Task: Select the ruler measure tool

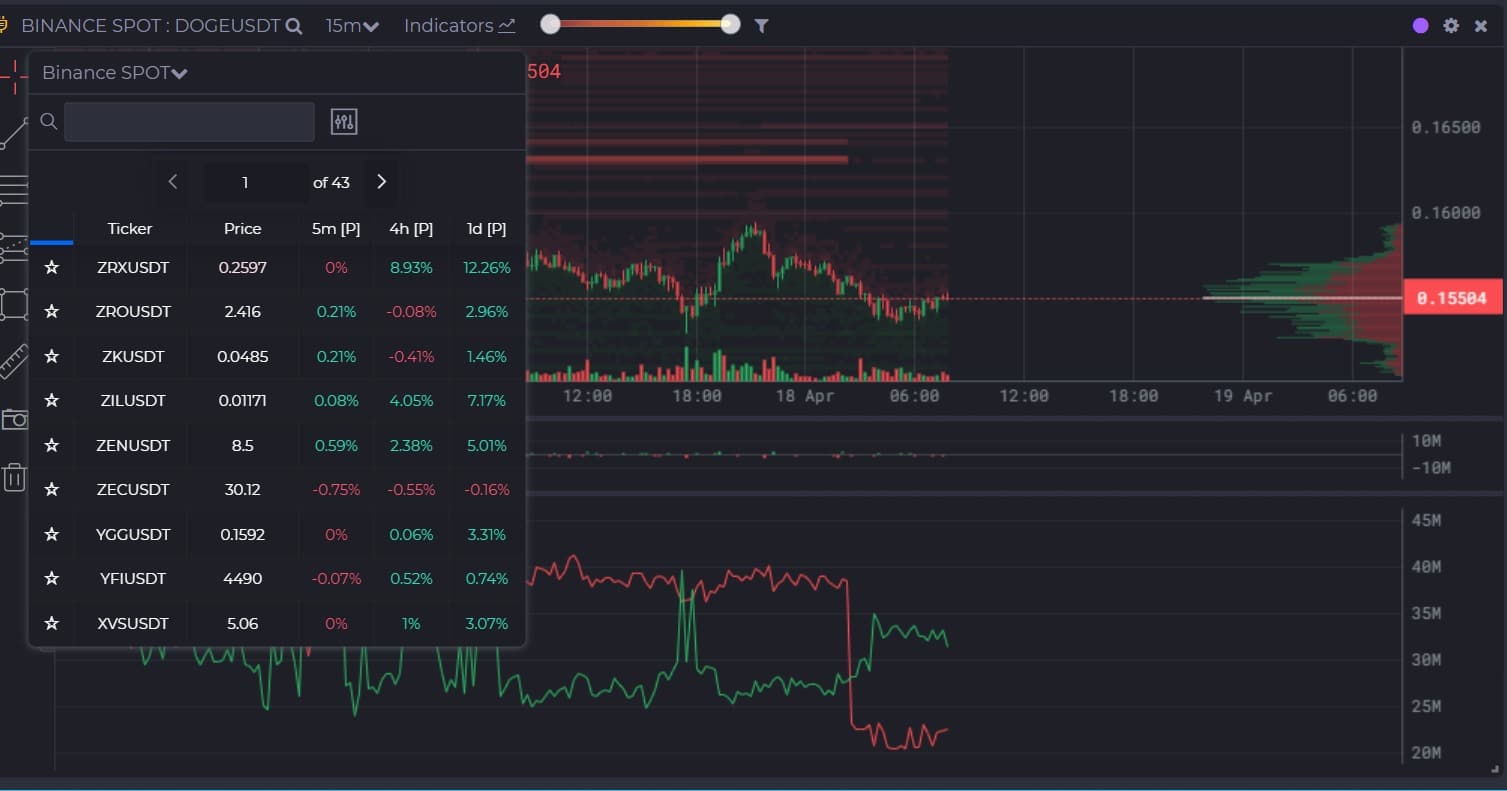Action: (14, 361)
